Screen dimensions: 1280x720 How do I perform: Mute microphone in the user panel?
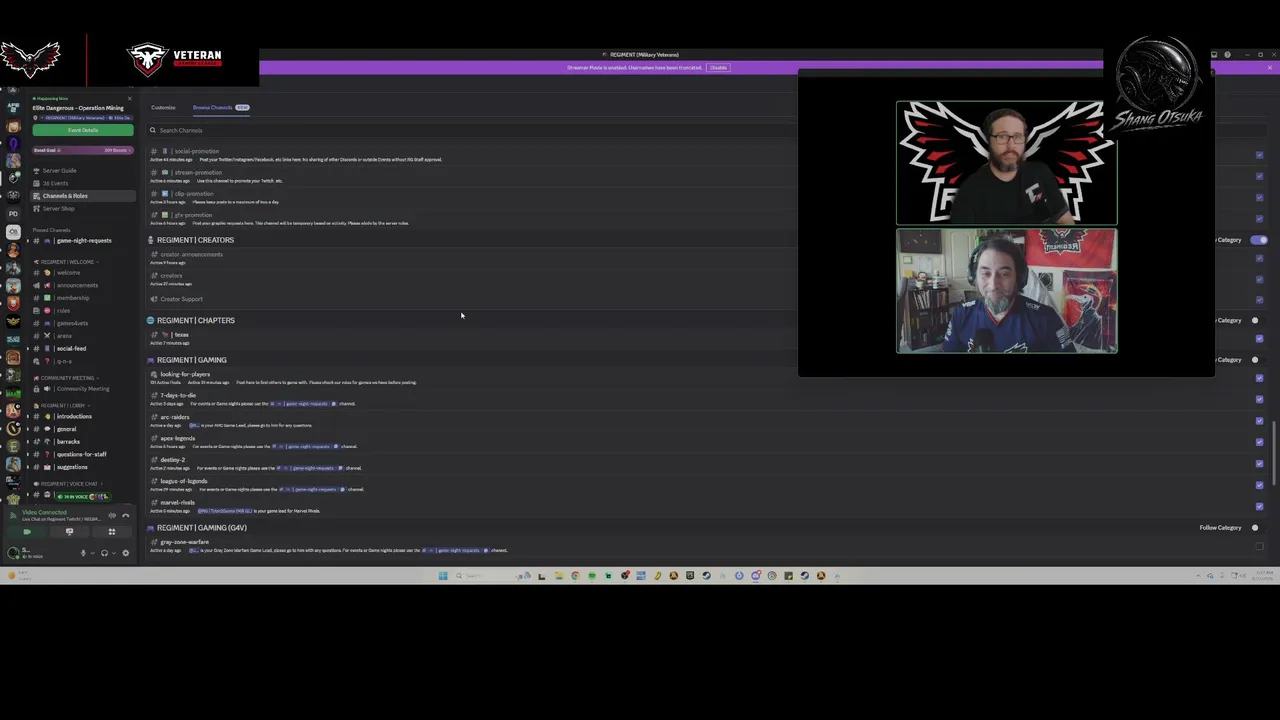(x=83, y=553)
